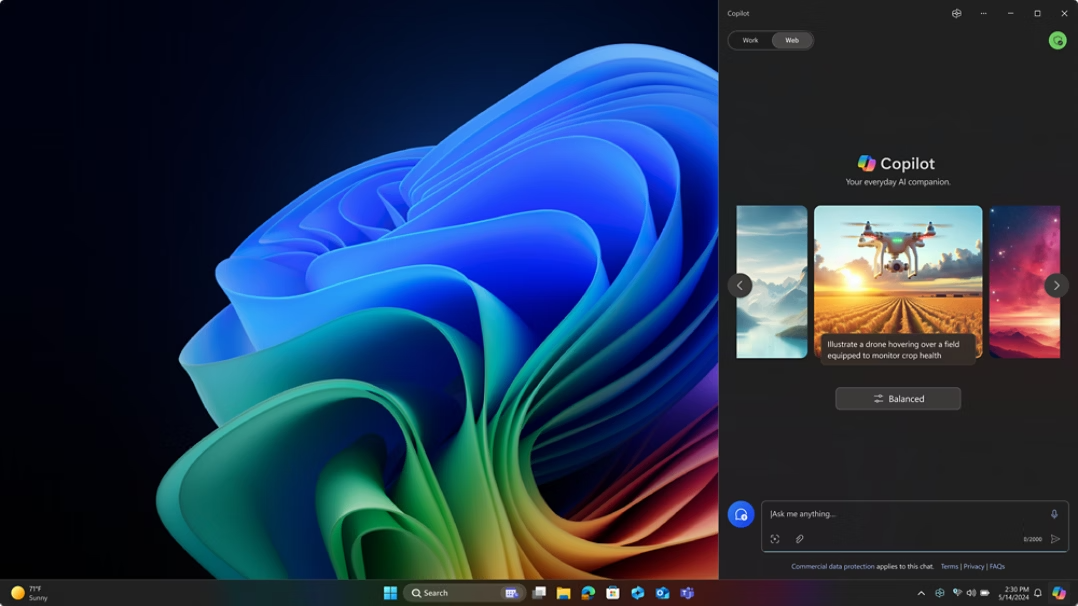The height and width of the screenshot is (606, 1078).
Task: Select the mountain lake suggestion thumbnail
Action: [x=771, y=282]
